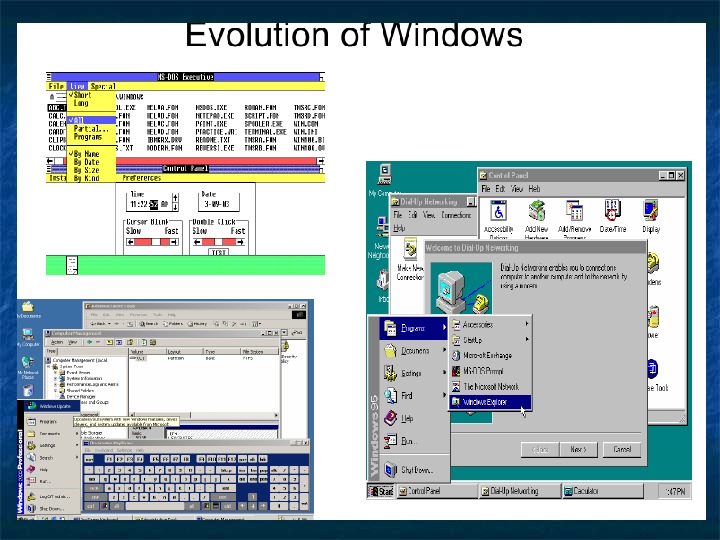Expand Settings in Windows 95 Start menu
This screenshot has width=720, height=540.
tap(414, 373)
